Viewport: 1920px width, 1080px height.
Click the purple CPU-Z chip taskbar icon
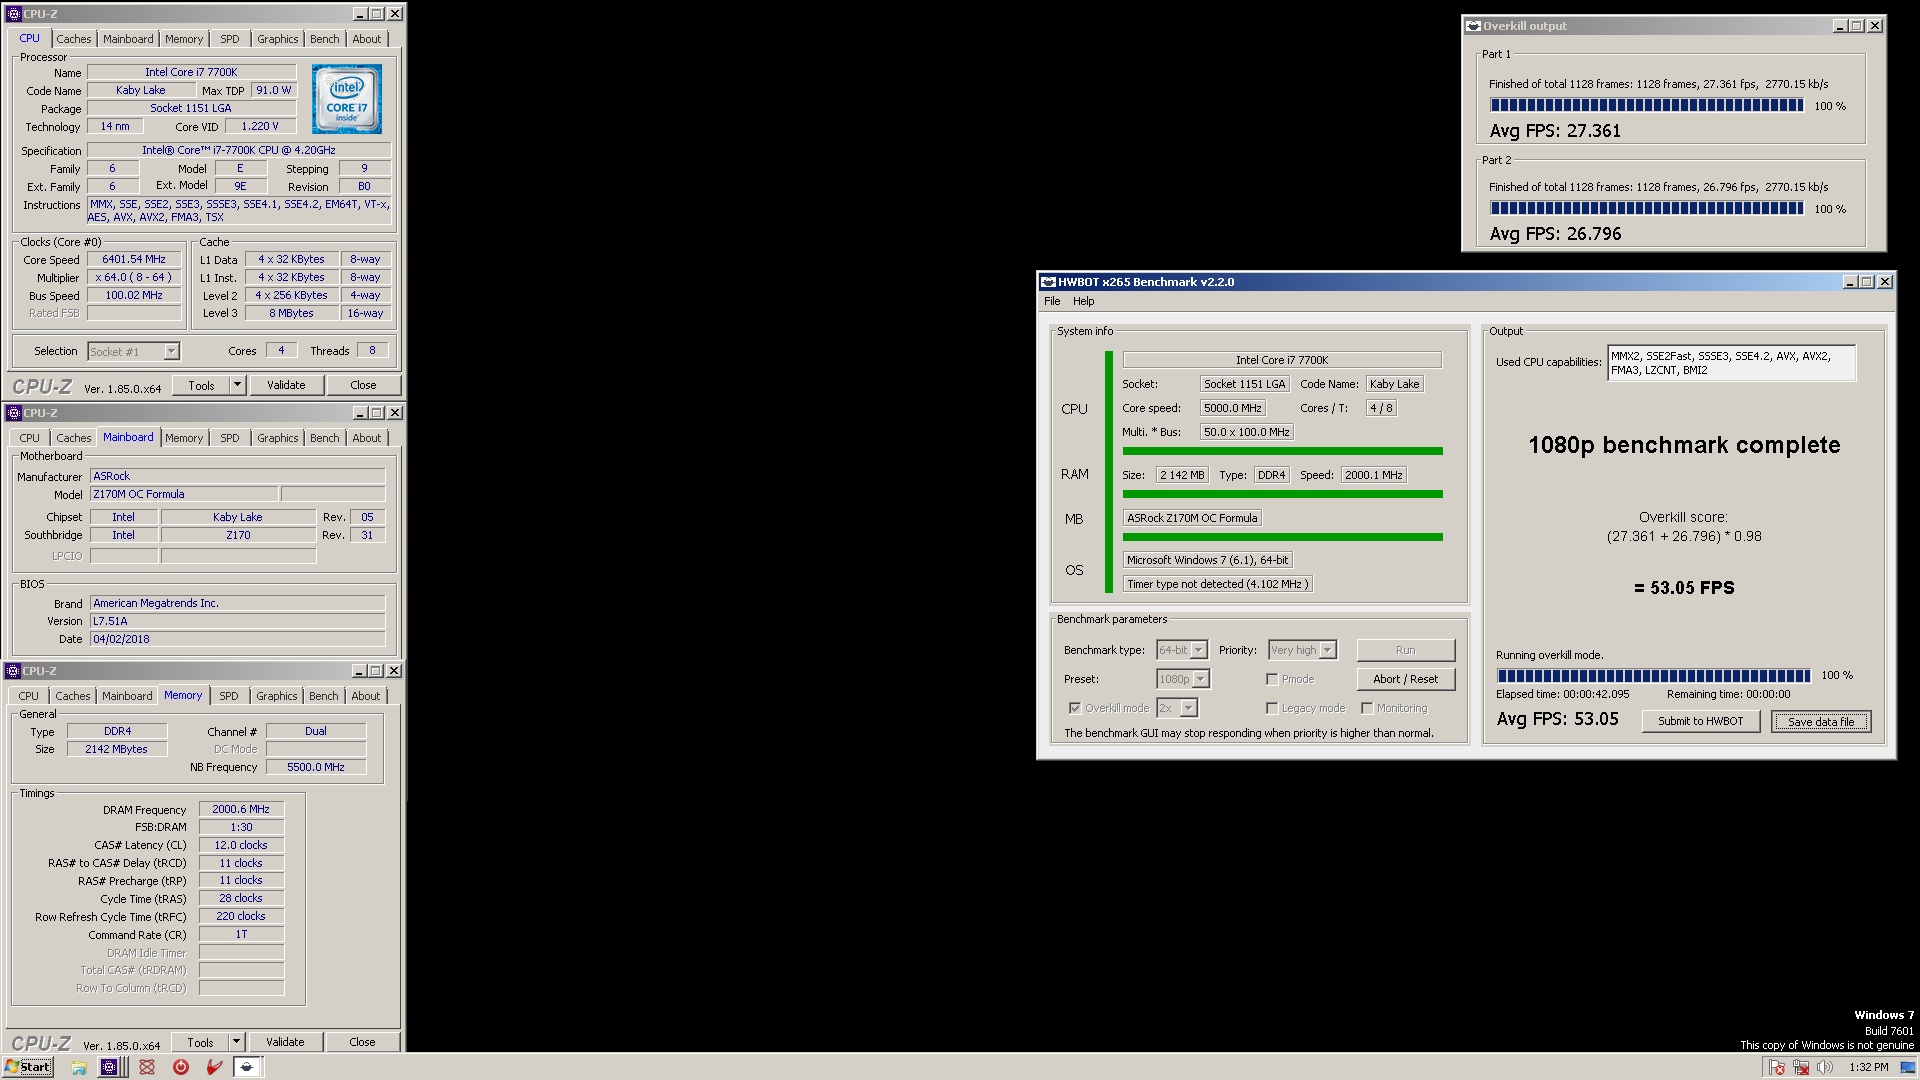109,1067
